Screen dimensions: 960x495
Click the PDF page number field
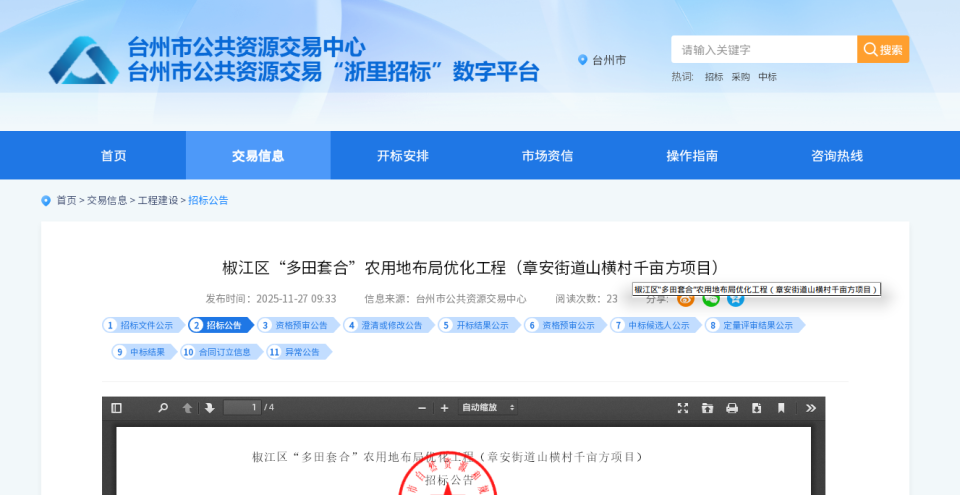point(242,407)
